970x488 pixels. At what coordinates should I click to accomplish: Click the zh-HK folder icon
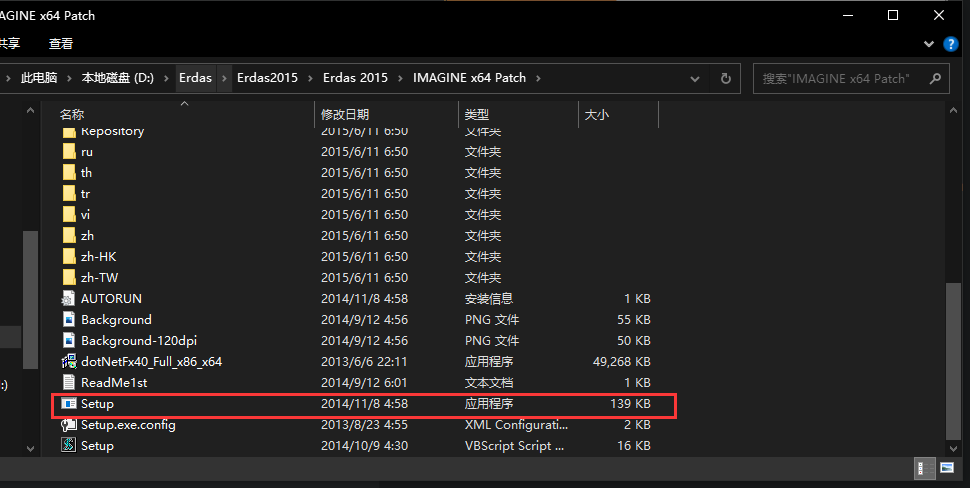69,257
